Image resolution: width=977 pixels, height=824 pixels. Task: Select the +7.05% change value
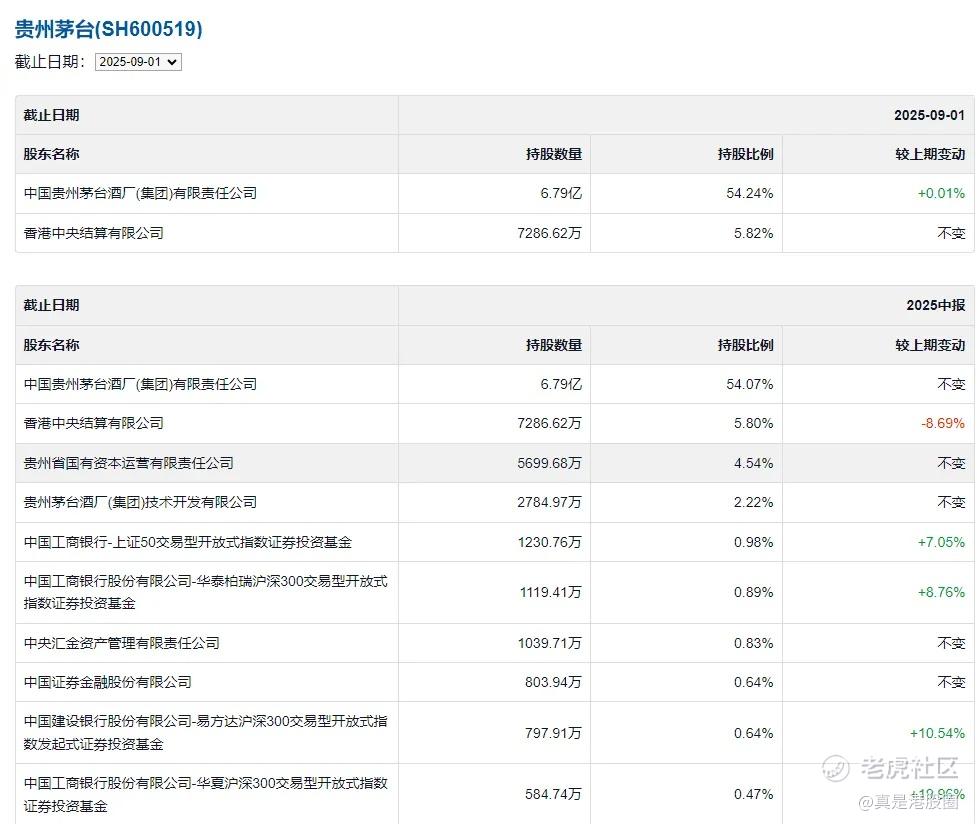pos(941,542)
